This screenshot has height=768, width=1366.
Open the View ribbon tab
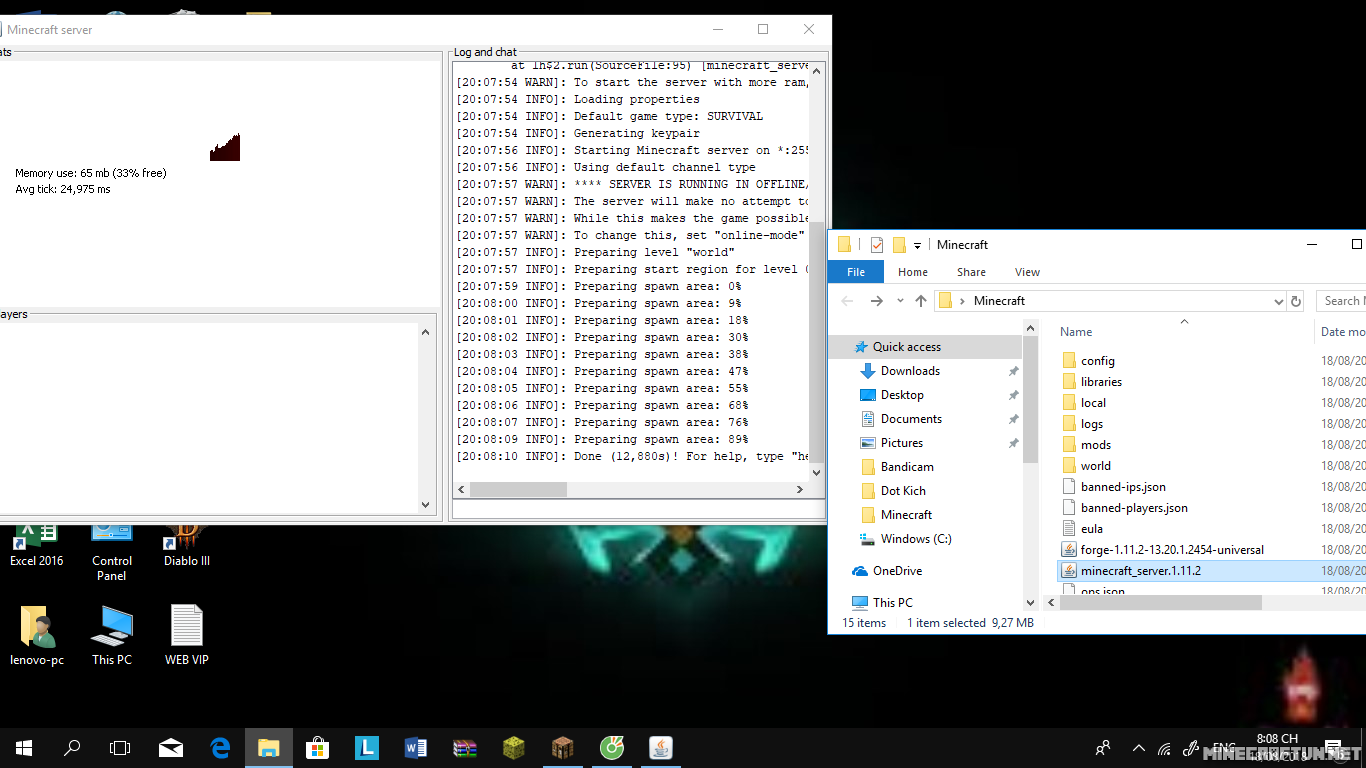(x=1027, y=272)
